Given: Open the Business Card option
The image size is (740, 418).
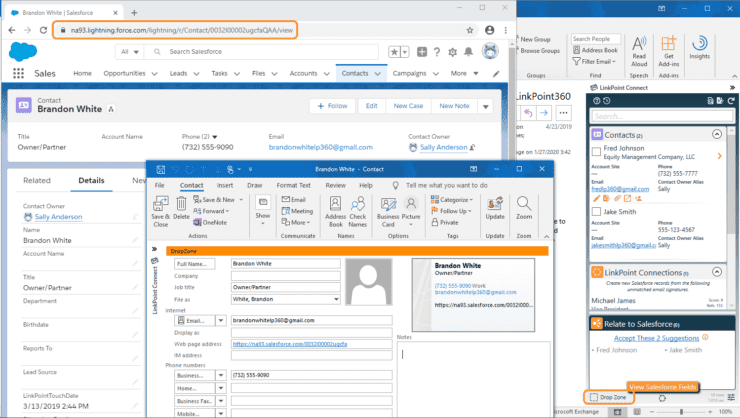Looking at the screenshot, I should click(388, 211).
